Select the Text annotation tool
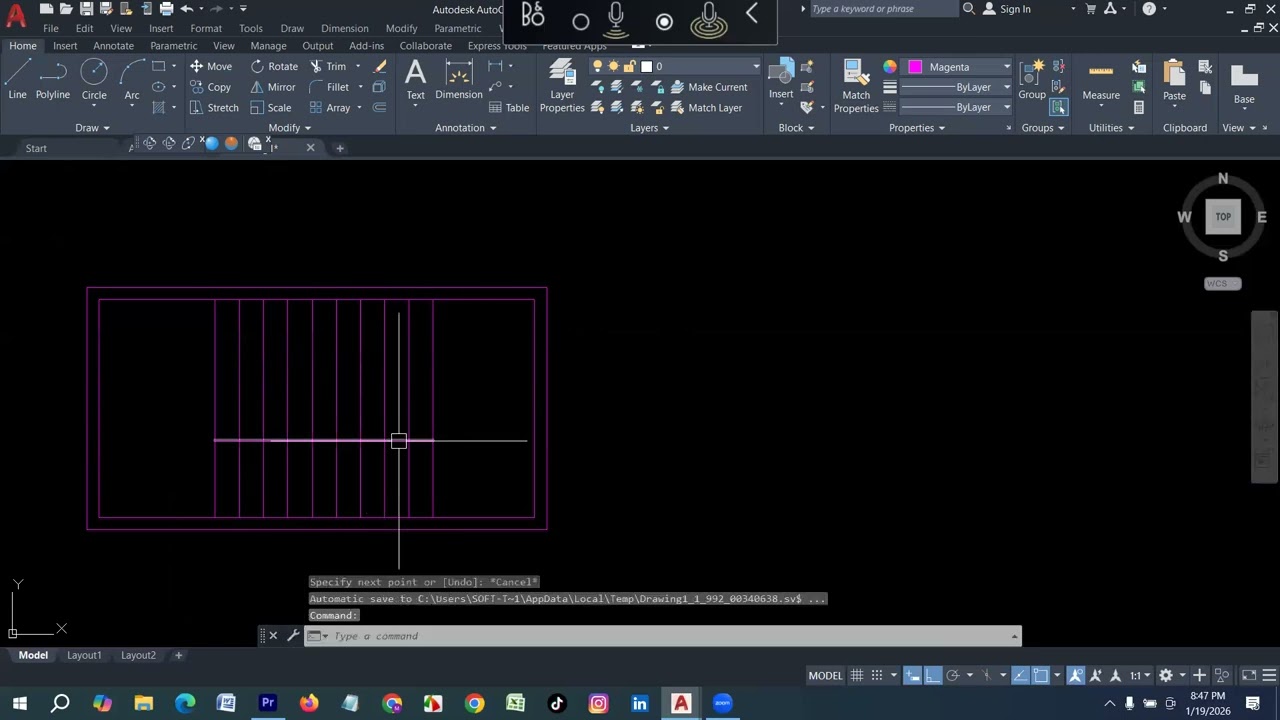The height and width of the screenshot is (720, 1280). point(415,80)
